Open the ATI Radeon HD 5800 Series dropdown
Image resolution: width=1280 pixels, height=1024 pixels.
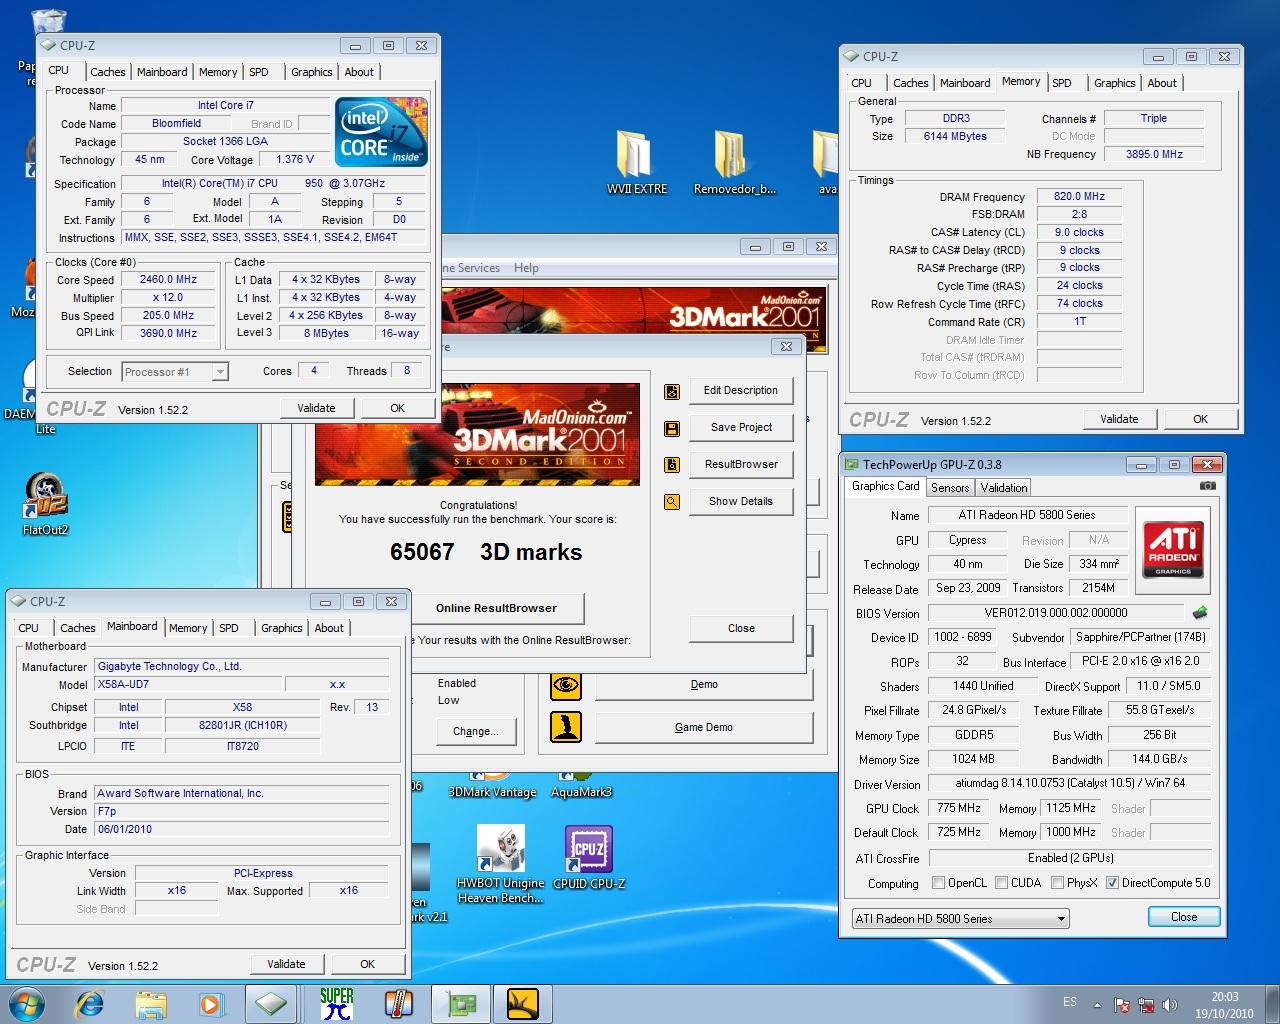click(x=960, y=919)
